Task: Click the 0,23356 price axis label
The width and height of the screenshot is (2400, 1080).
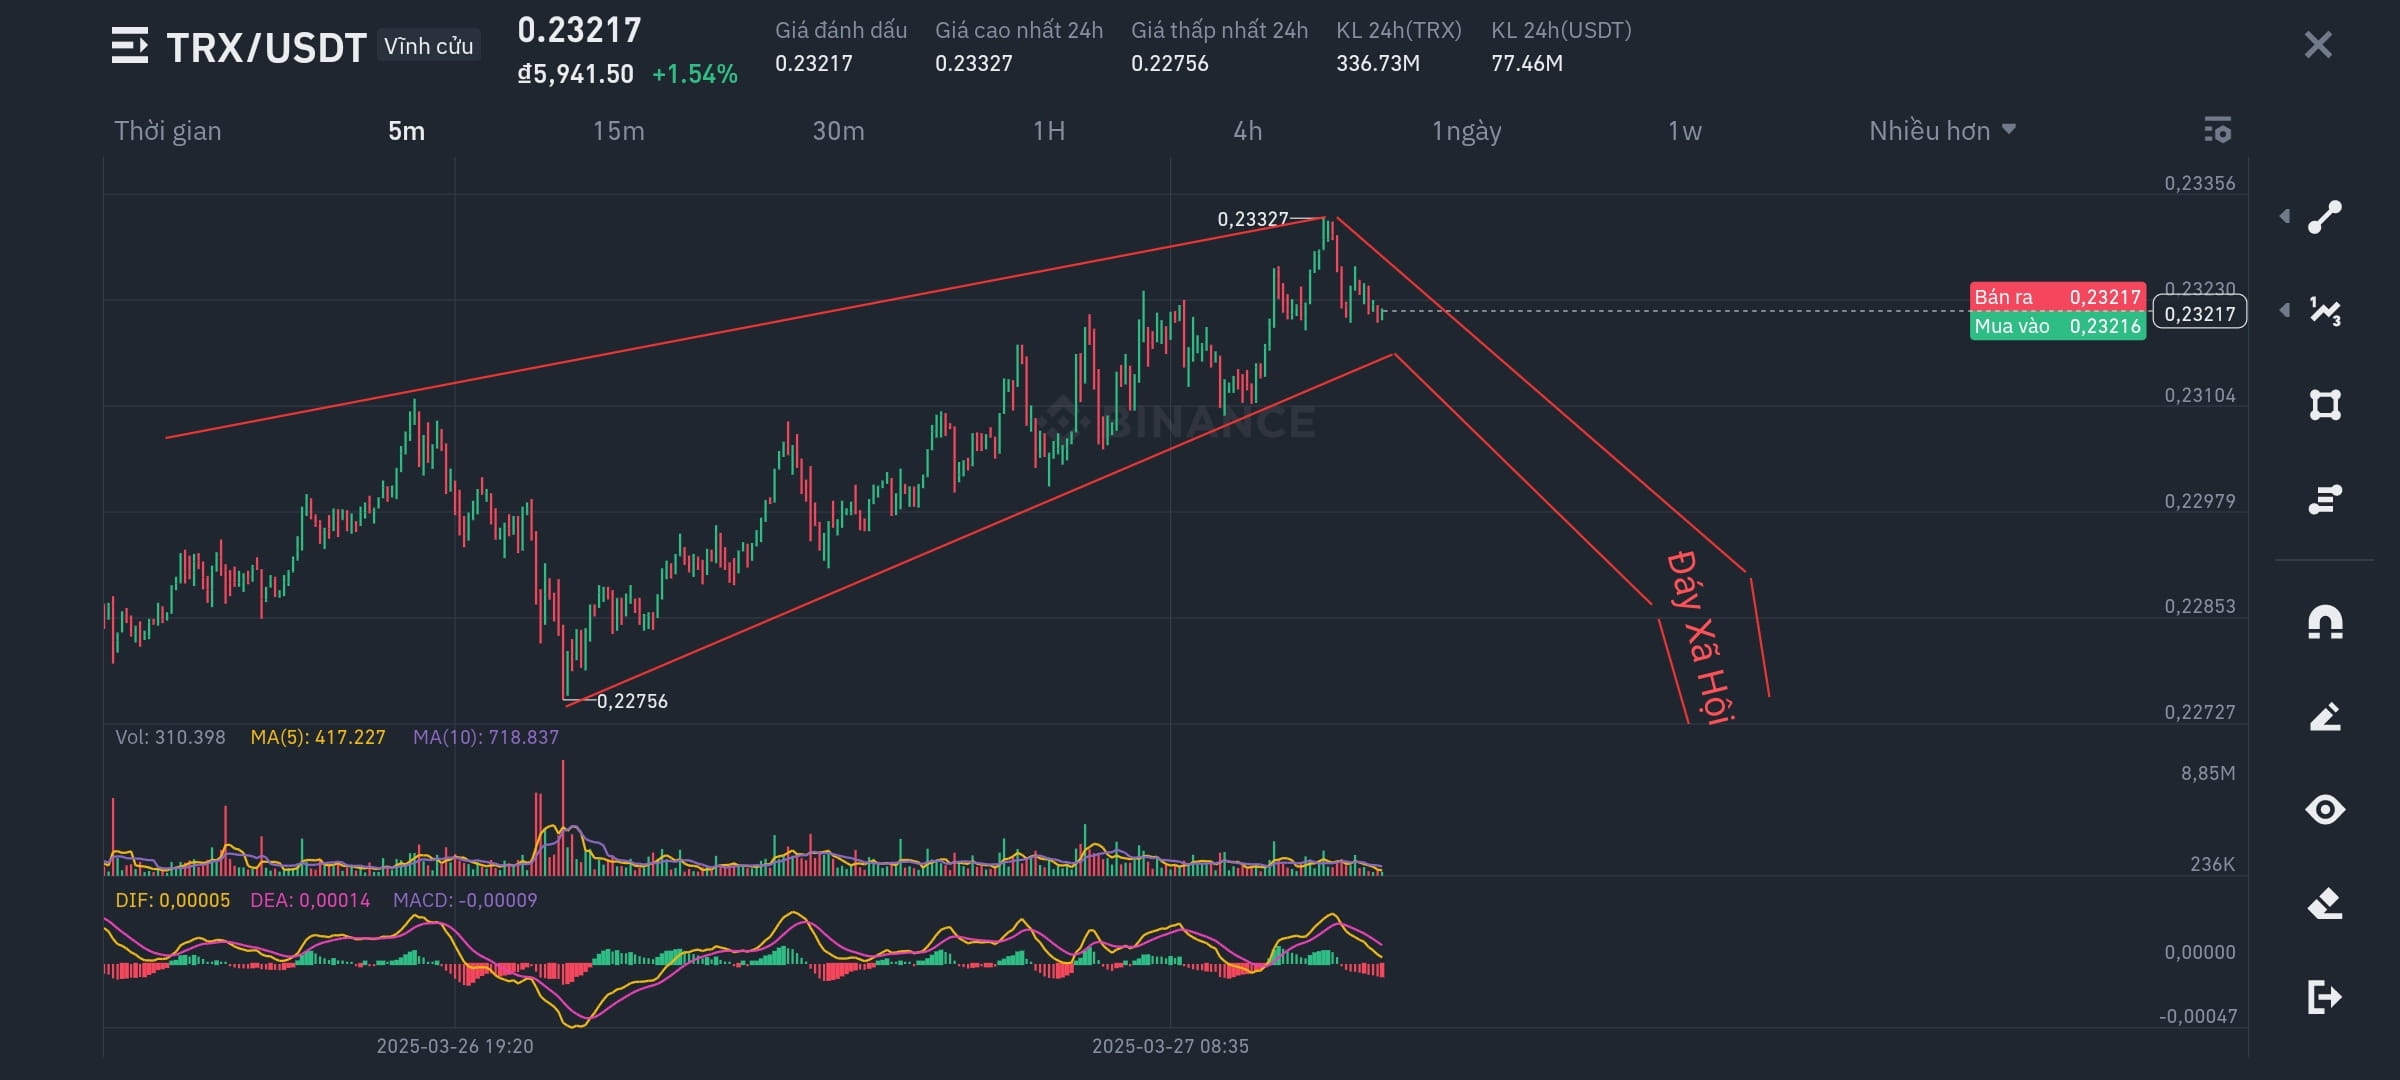Action: pos(2199,183)
